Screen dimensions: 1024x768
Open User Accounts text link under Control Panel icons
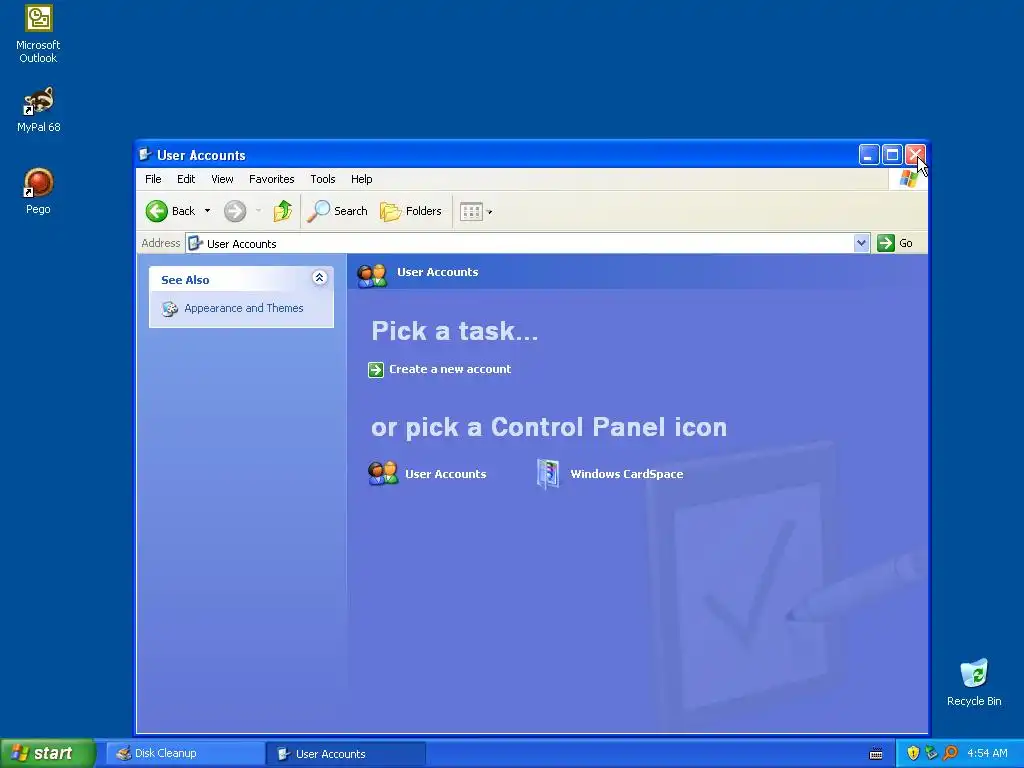point(445,474)
